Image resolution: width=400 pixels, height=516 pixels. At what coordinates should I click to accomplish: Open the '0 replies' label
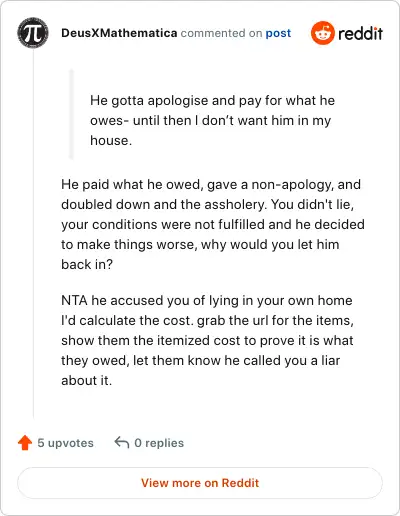point(159,443)
